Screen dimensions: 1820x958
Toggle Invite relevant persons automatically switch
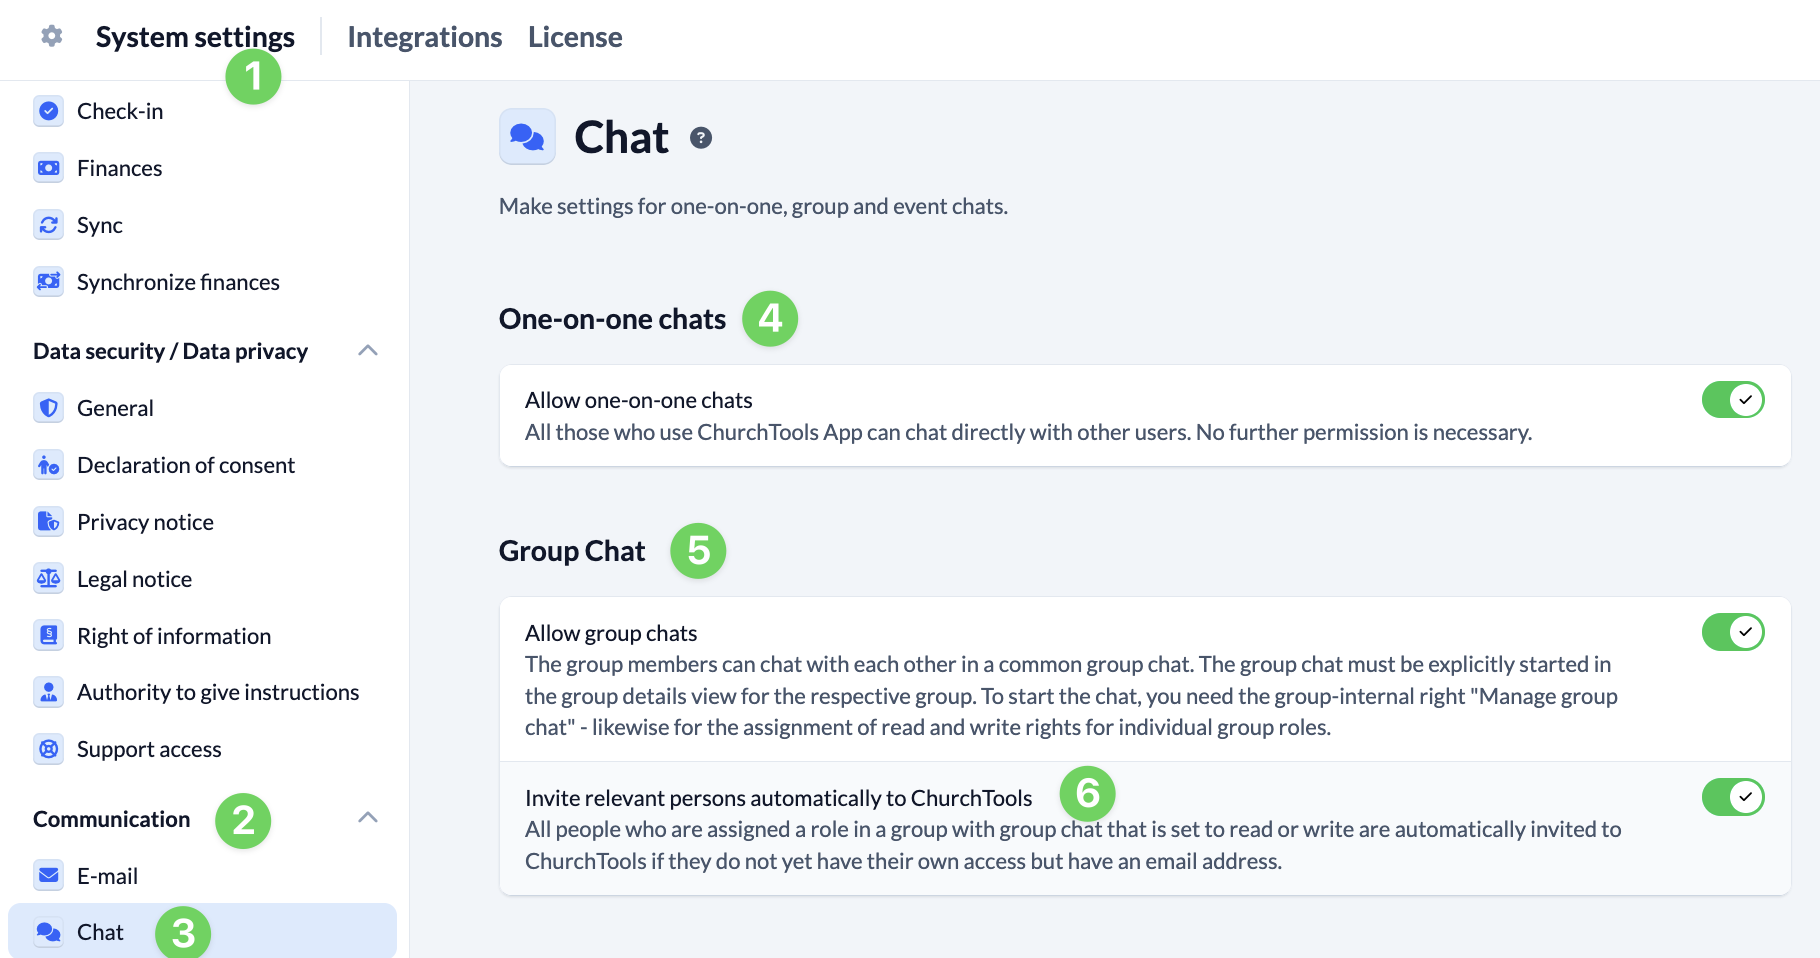[x=1732, y=797]
